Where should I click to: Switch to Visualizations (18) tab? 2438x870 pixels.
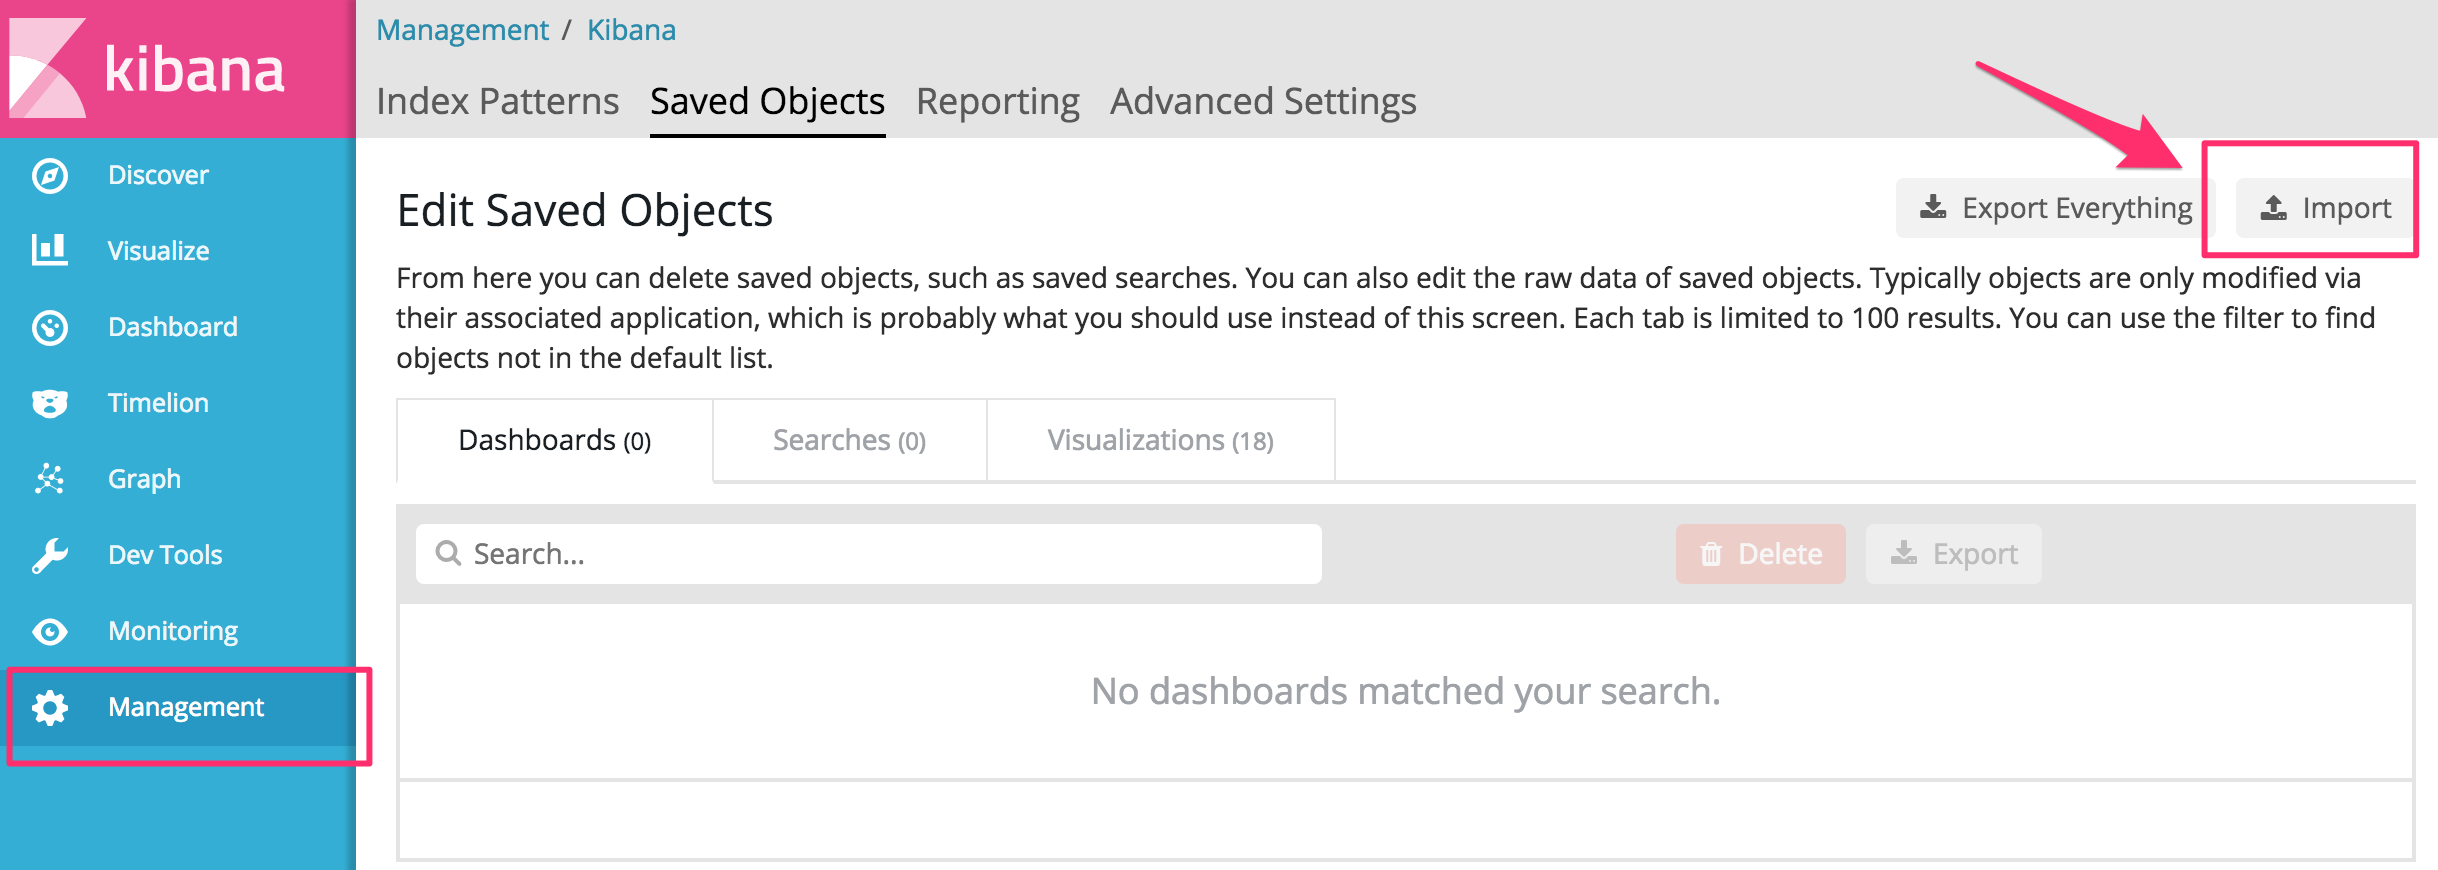point(1160,441)
